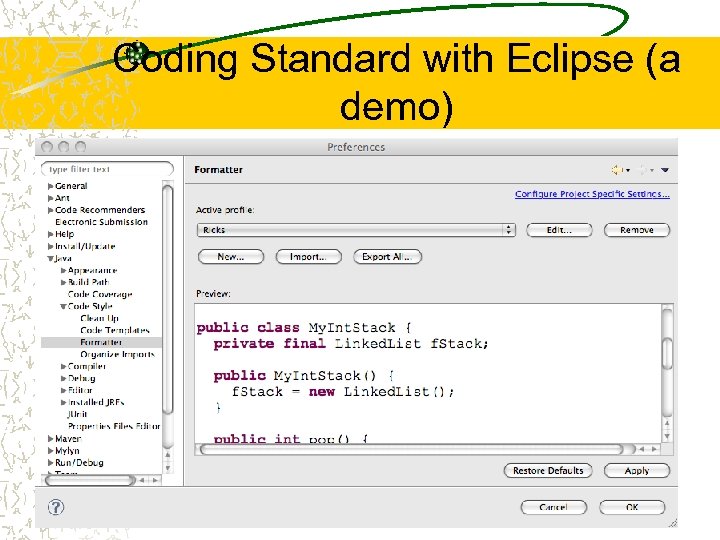This screenshot has height=540, width=720.
Task: Collapse the Code Style node
Action: tap(63, 306)
